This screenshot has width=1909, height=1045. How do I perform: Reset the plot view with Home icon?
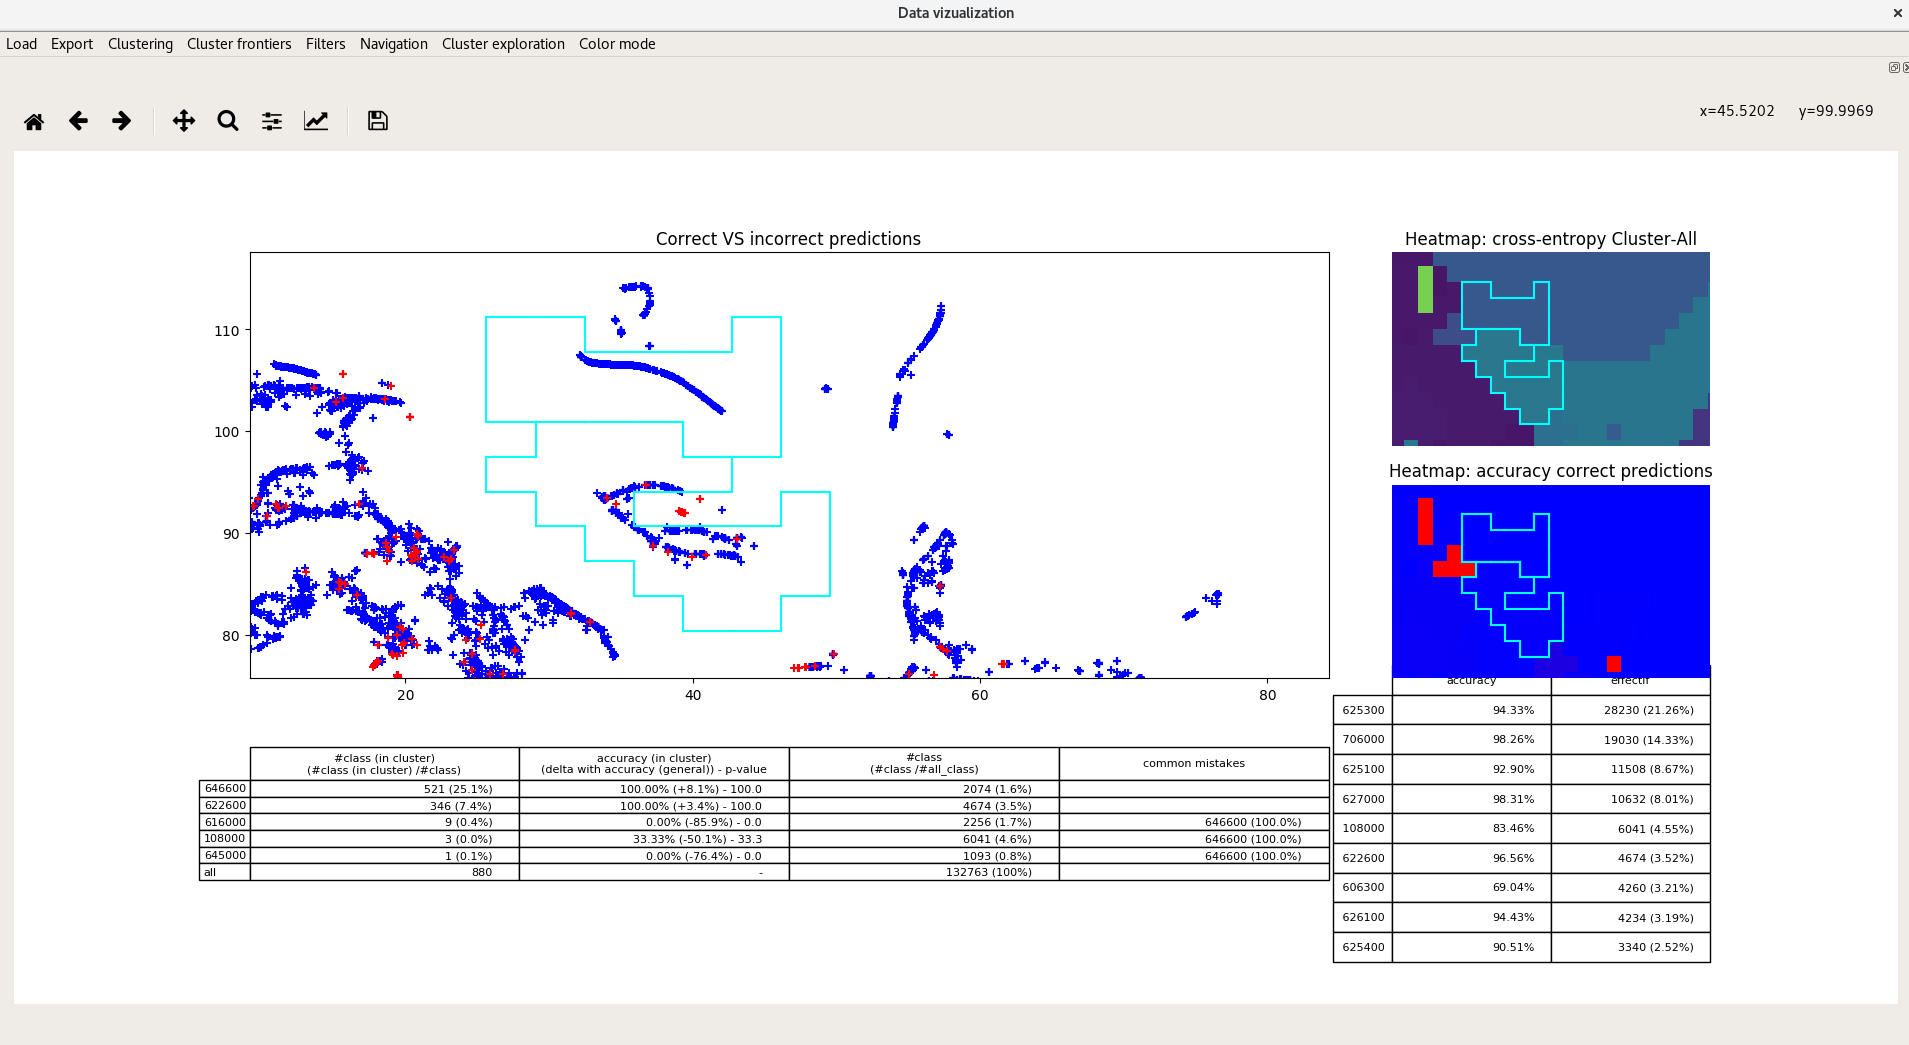(x=34, y=121)
